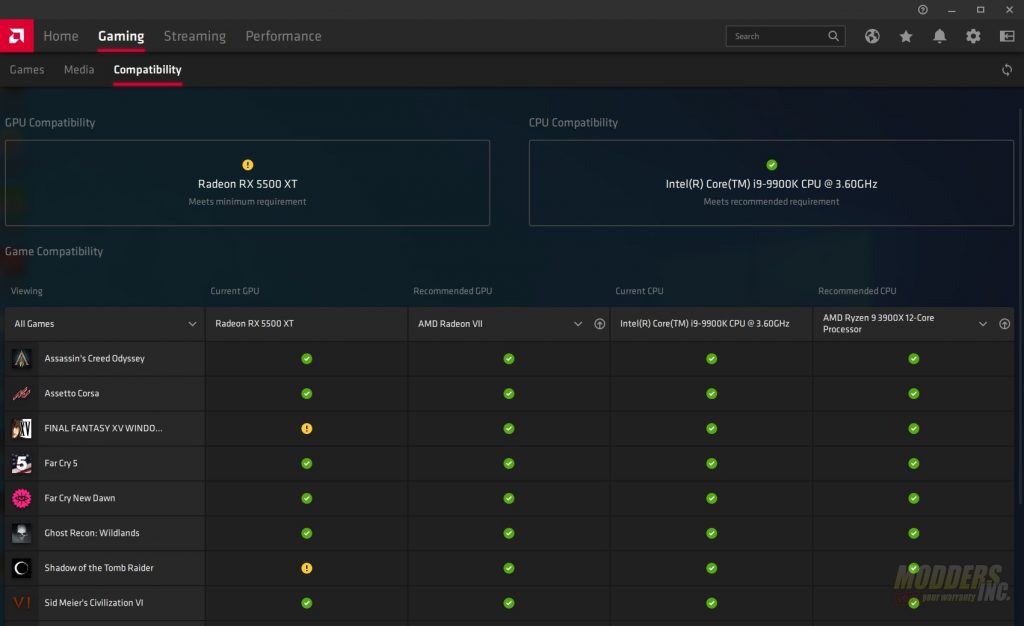This screenshot has width=1024, height=626.
Task: Click Ghost Recon: Wildlands recommended CPU check mark
Action: (x=914, y=533)
